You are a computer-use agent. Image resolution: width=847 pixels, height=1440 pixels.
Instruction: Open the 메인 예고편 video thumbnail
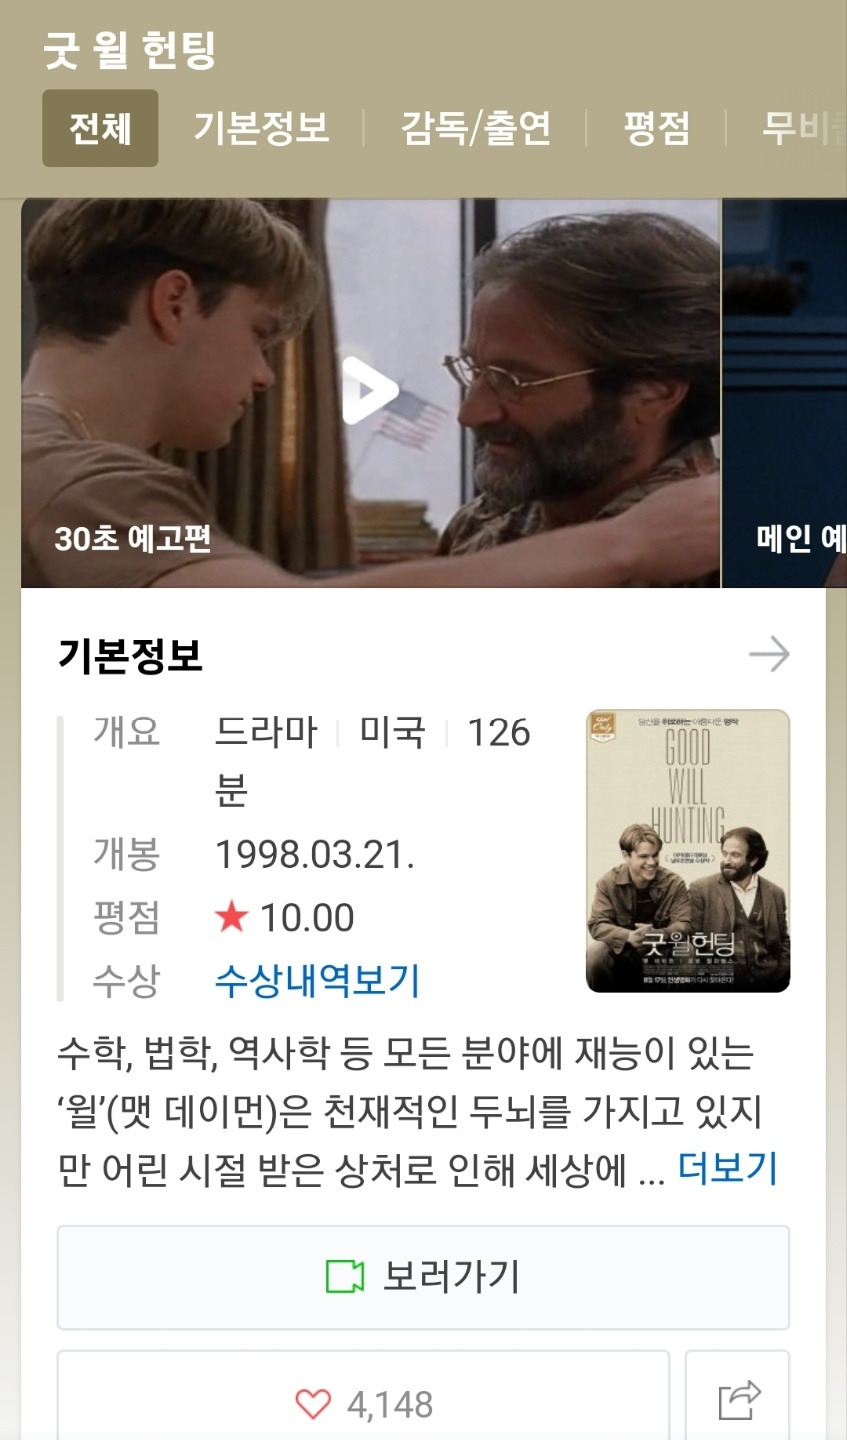785,392
